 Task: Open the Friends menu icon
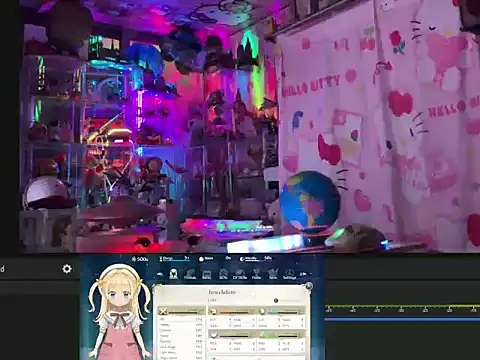tap(190, 274)
